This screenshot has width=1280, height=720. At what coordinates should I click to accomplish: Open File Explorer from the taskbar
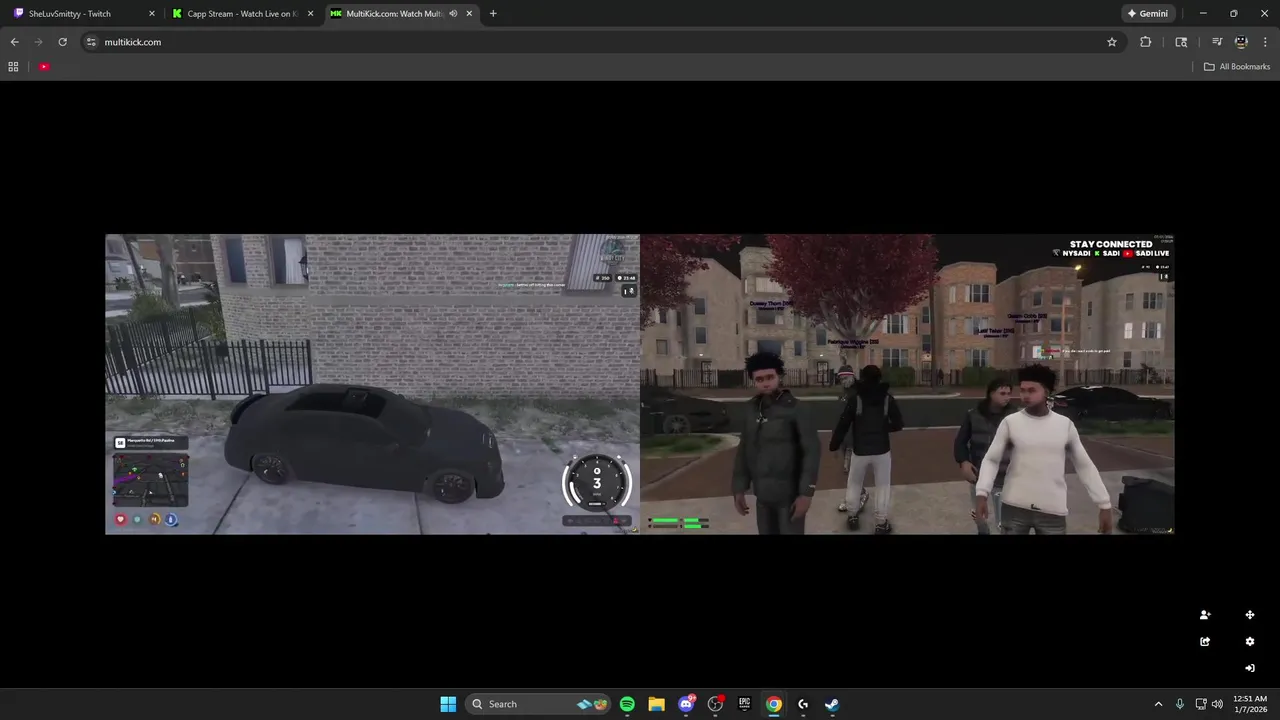pos(656,704)
